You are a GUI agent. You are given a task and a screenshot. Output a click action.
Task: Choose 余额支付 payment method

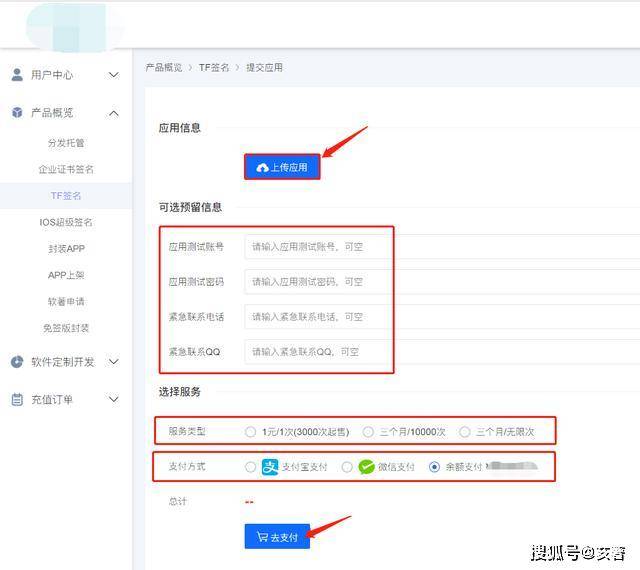coord(434,467)
